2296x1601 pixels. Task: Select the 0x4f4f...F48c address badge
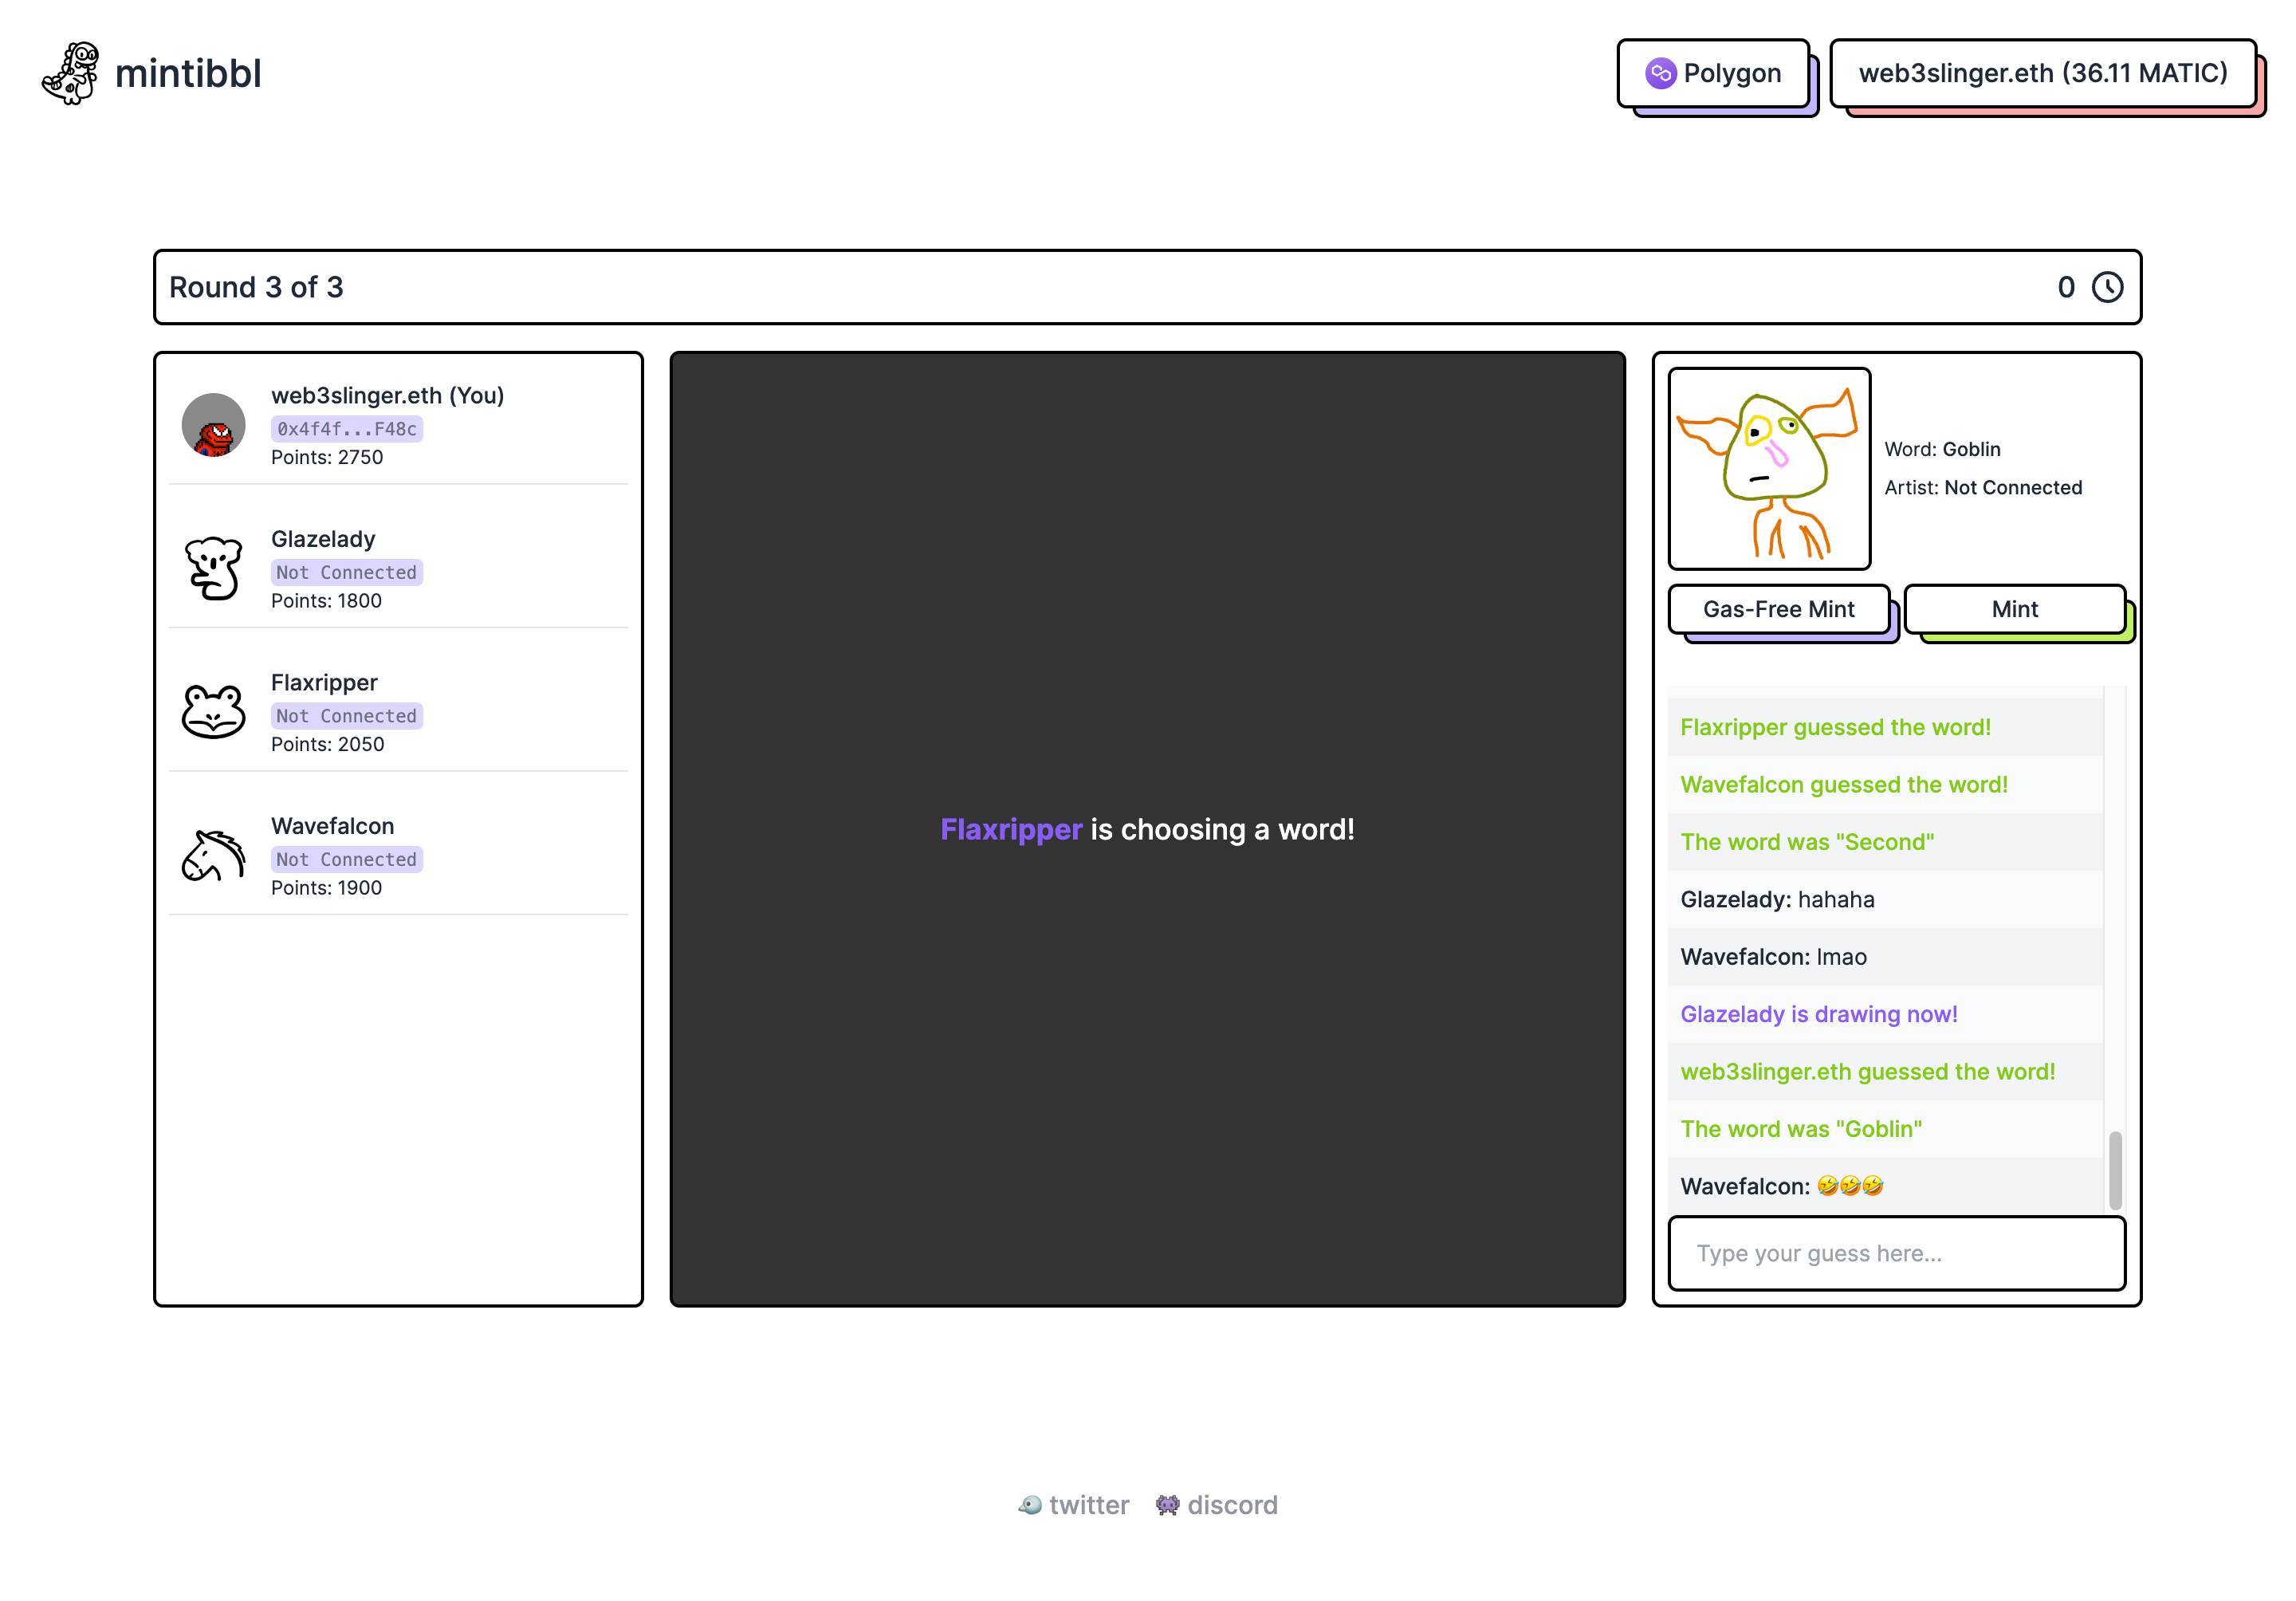click(347, 428)
